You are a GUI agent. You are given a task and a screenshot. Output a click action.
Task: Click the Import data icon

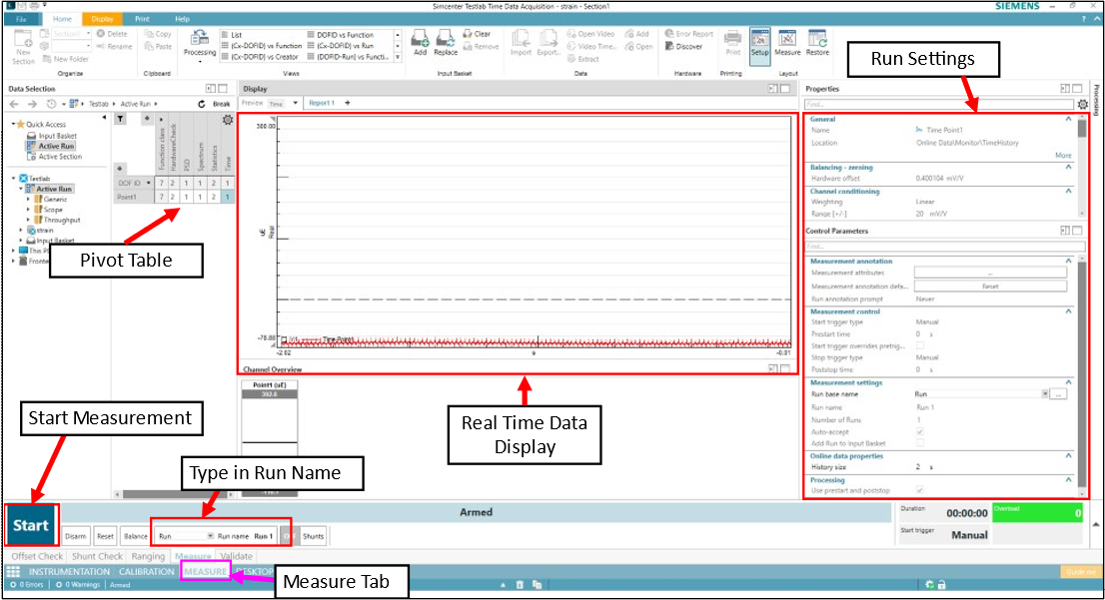tap(521, 39)
